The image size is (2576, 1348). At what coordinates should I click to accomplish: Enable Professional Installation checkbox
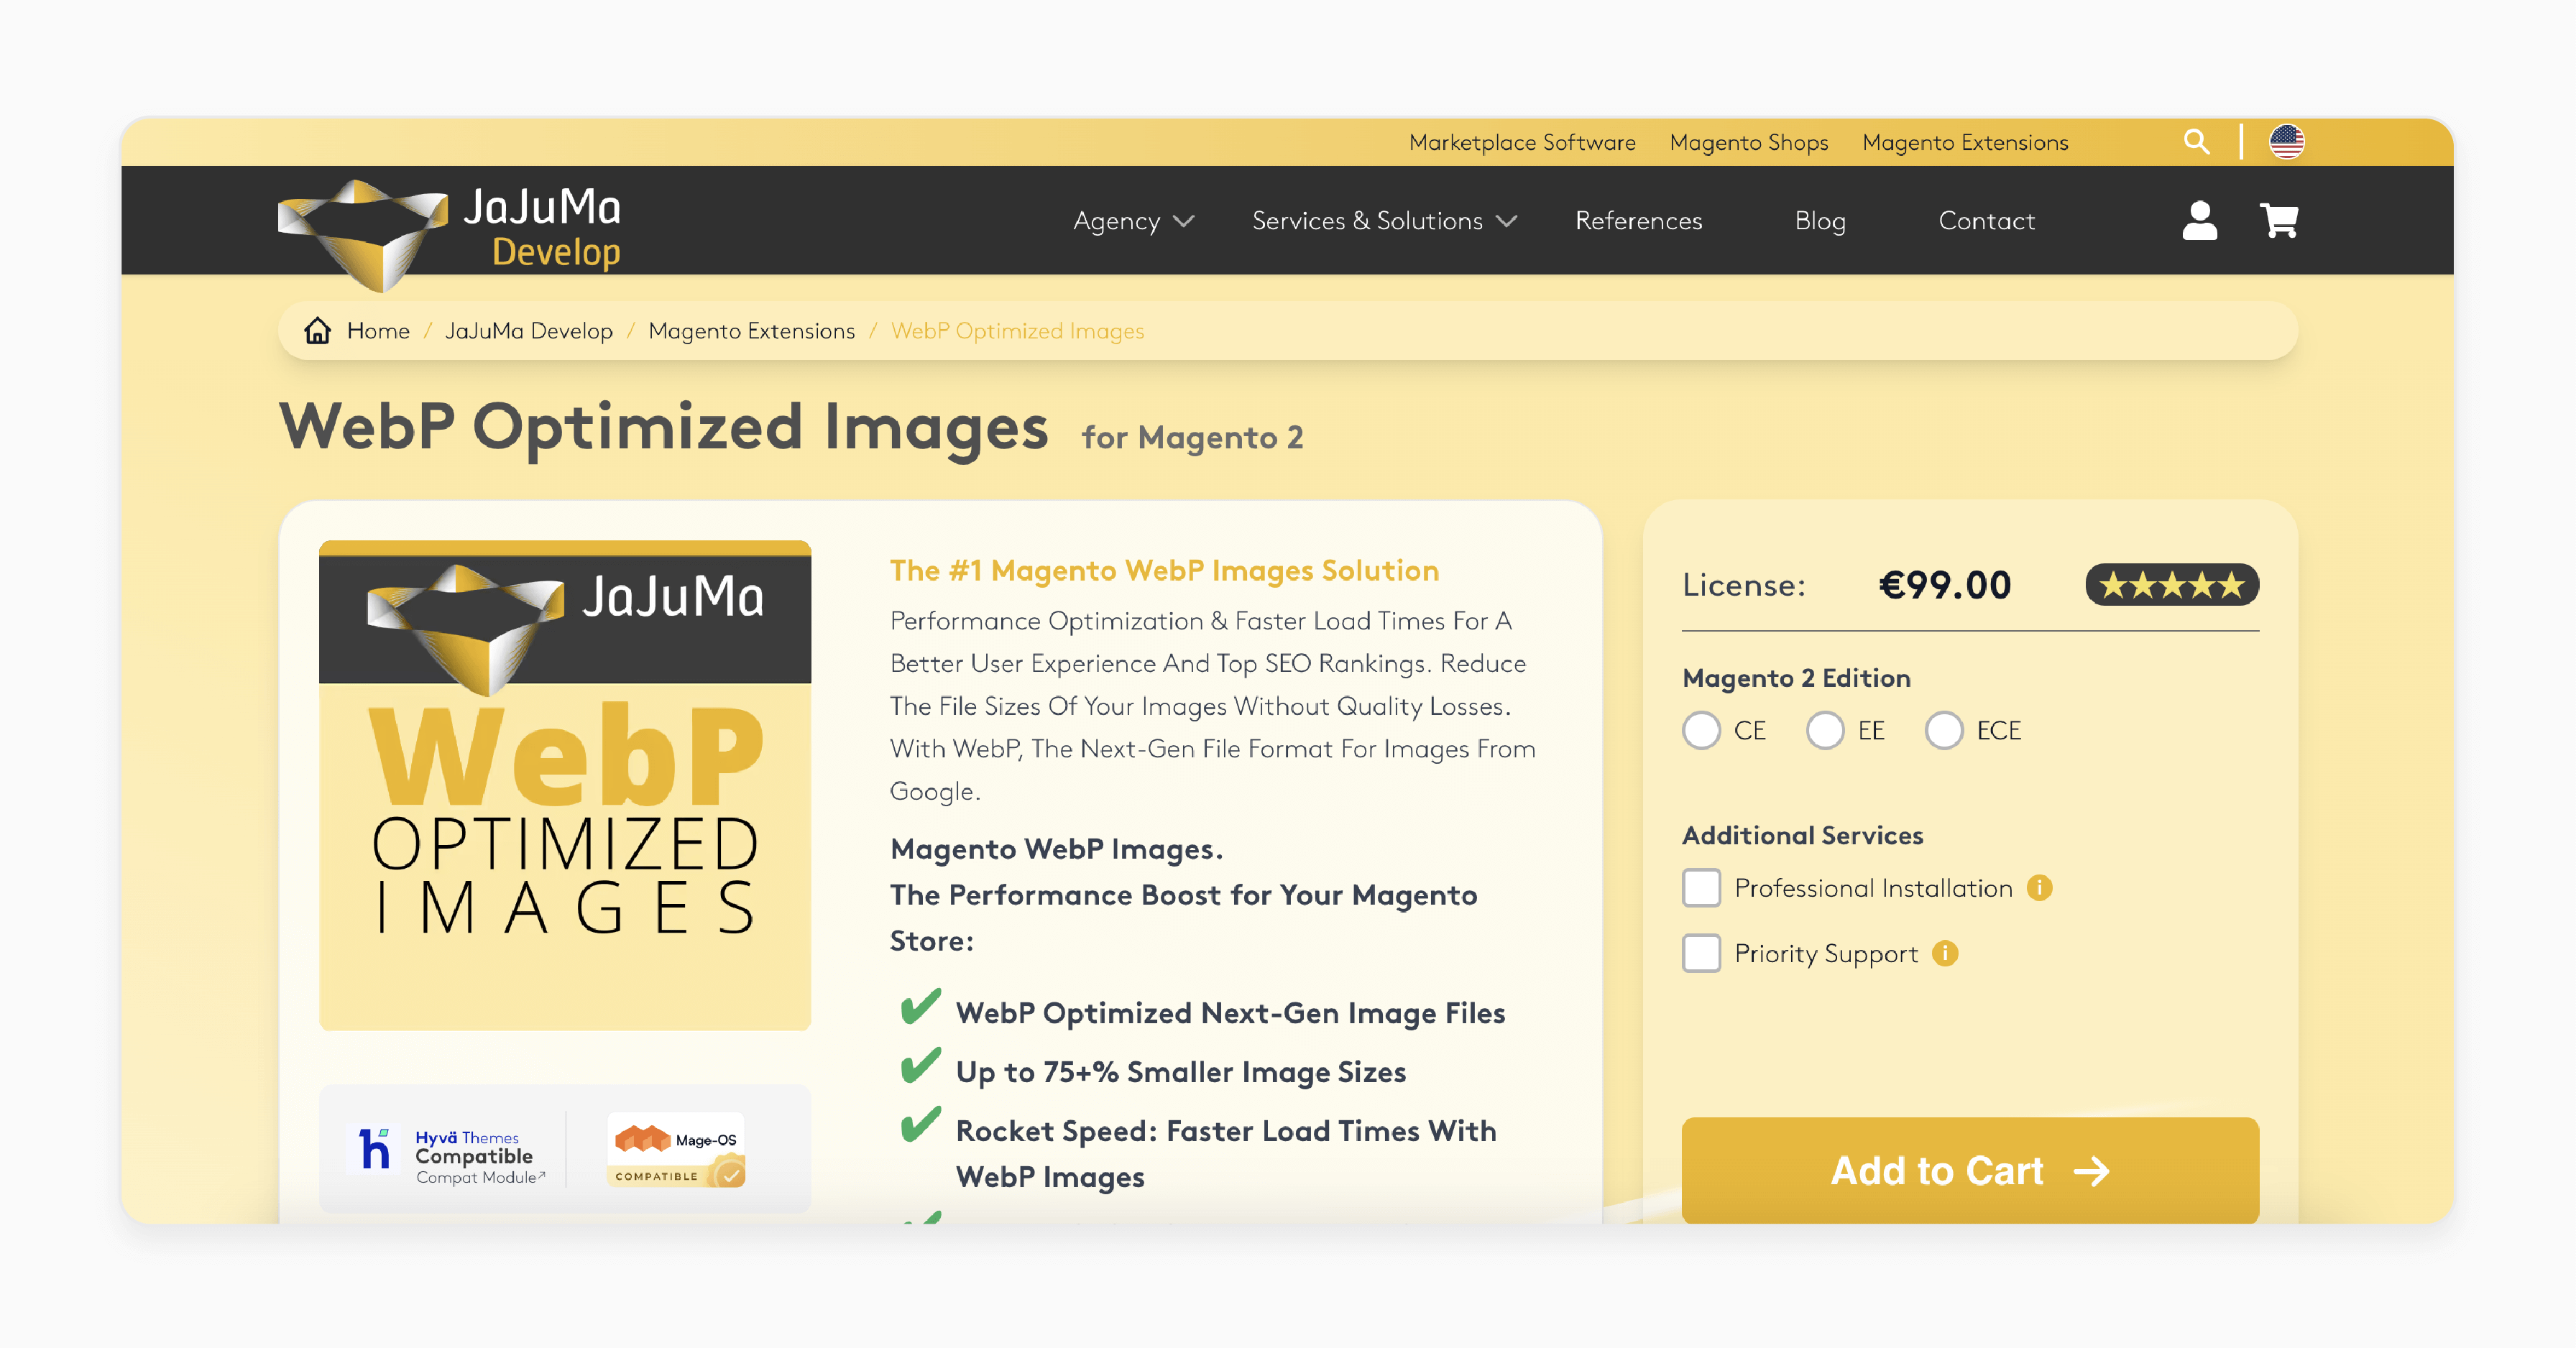click(1701, 888)
